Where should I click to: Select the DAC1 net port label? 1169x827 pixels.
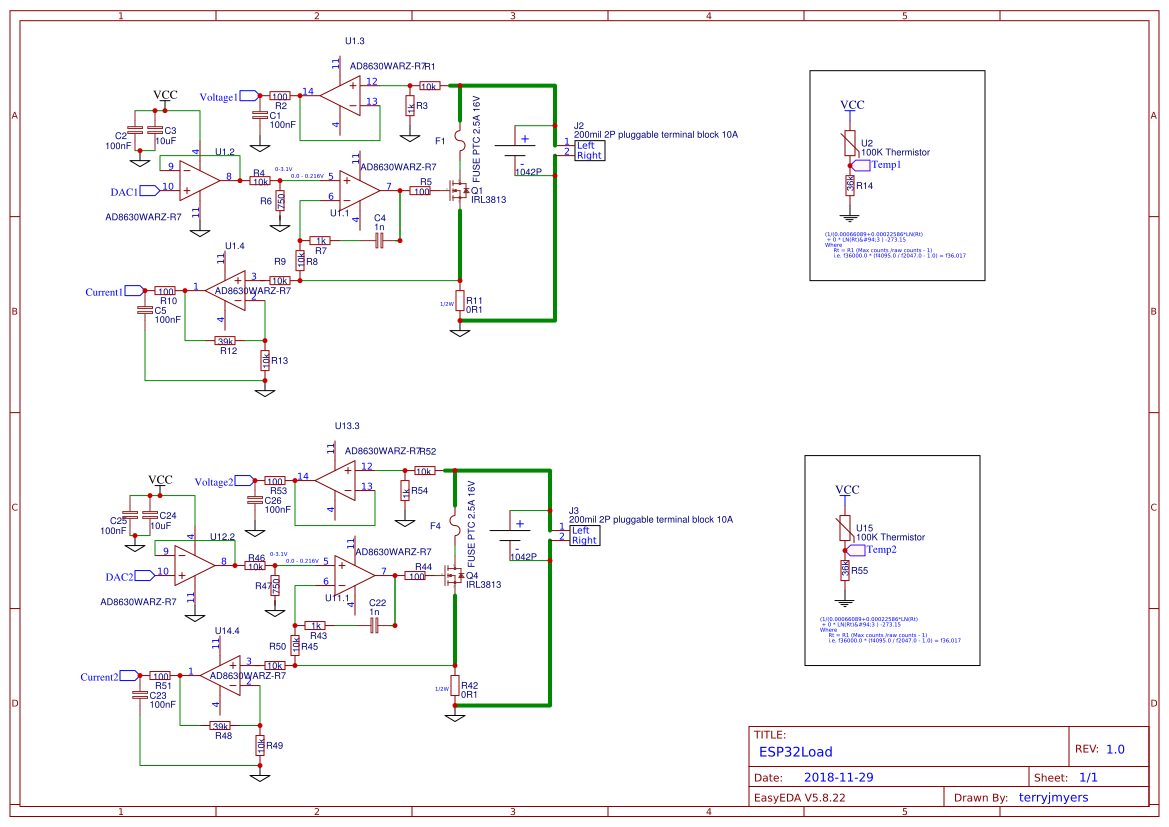coord(134,191)
